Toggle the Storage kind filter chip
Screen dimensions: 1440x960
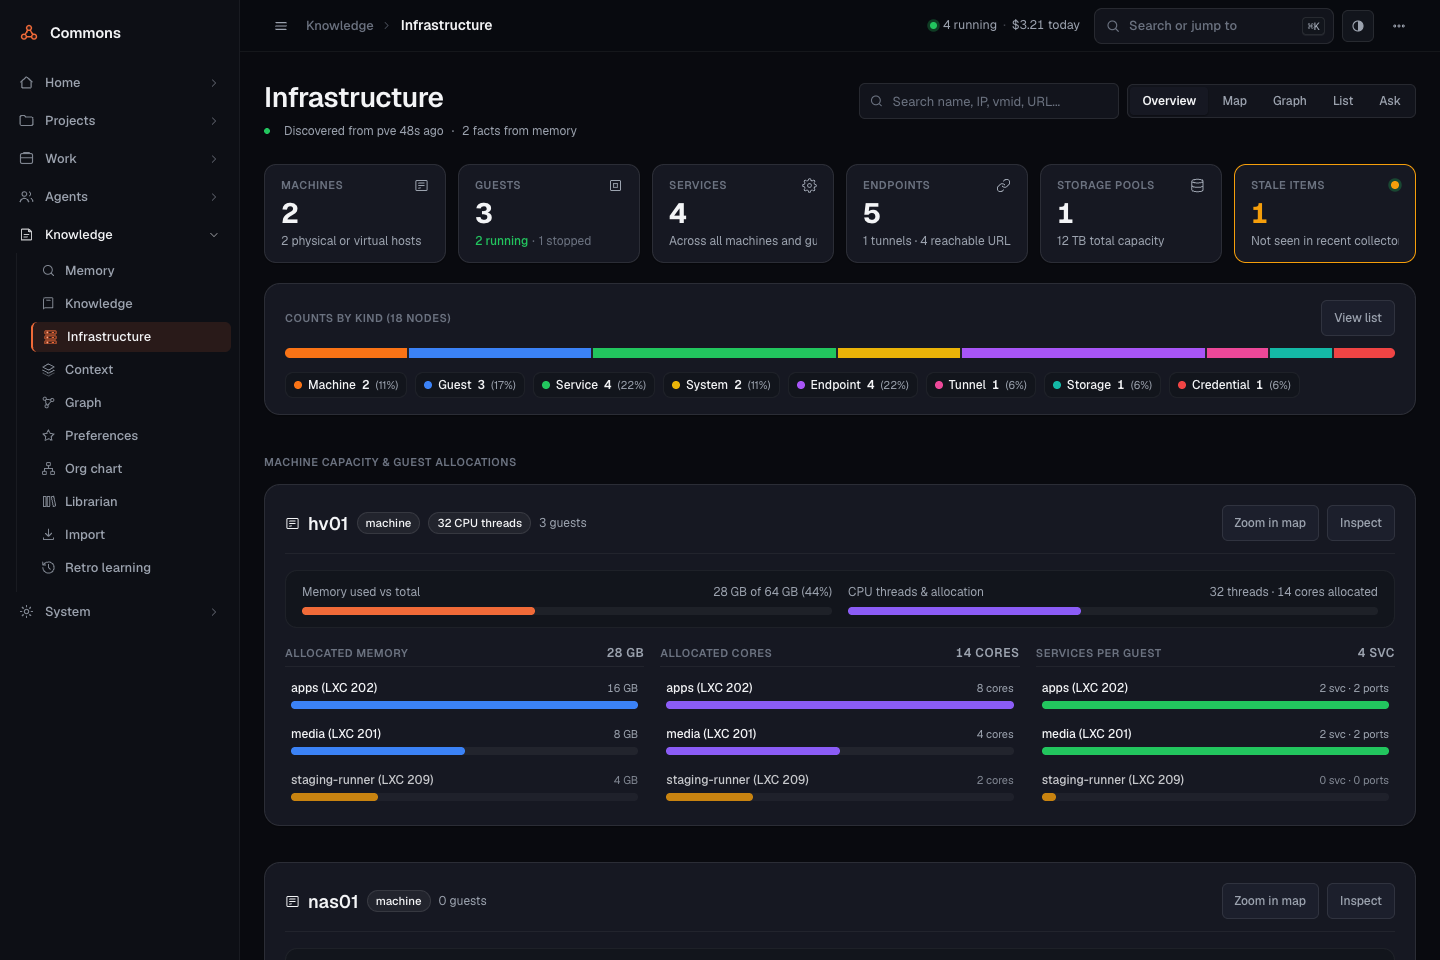pyautogui.click(x=1102, y=385)
